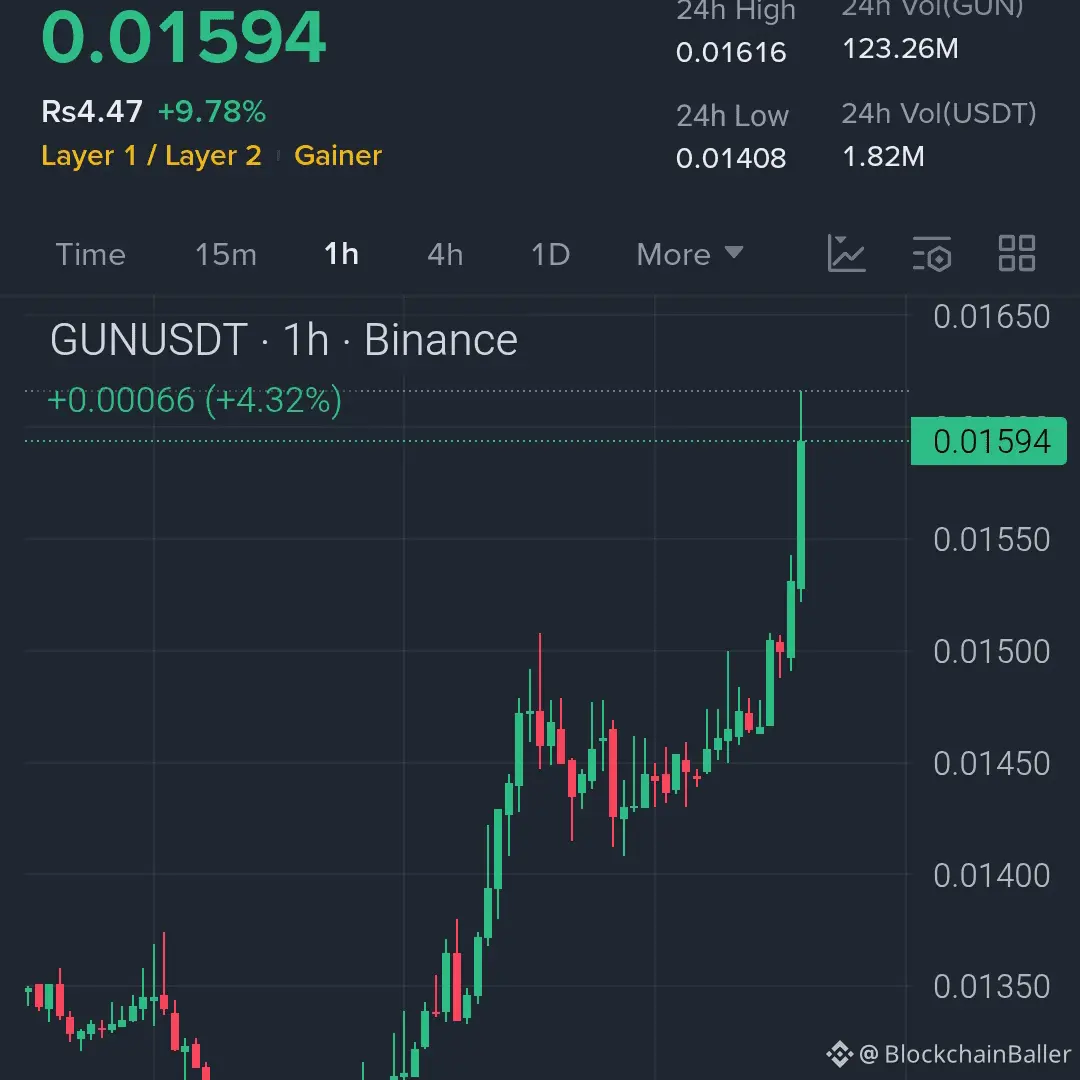
Task: Open the Layer 1 / Layer 2 tag
Action: (152, 156)
